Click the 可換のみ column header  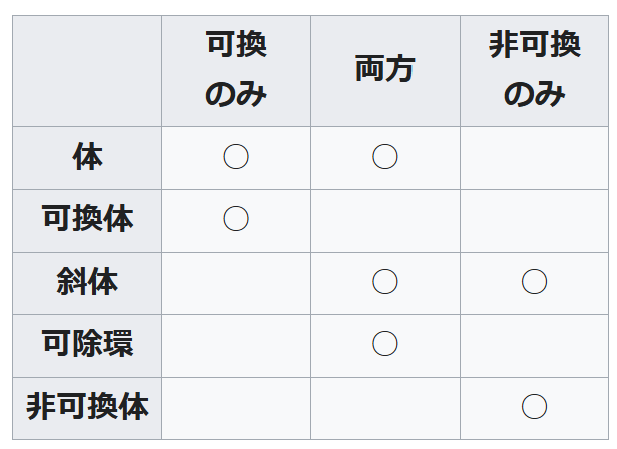click(x=236, y=70)
